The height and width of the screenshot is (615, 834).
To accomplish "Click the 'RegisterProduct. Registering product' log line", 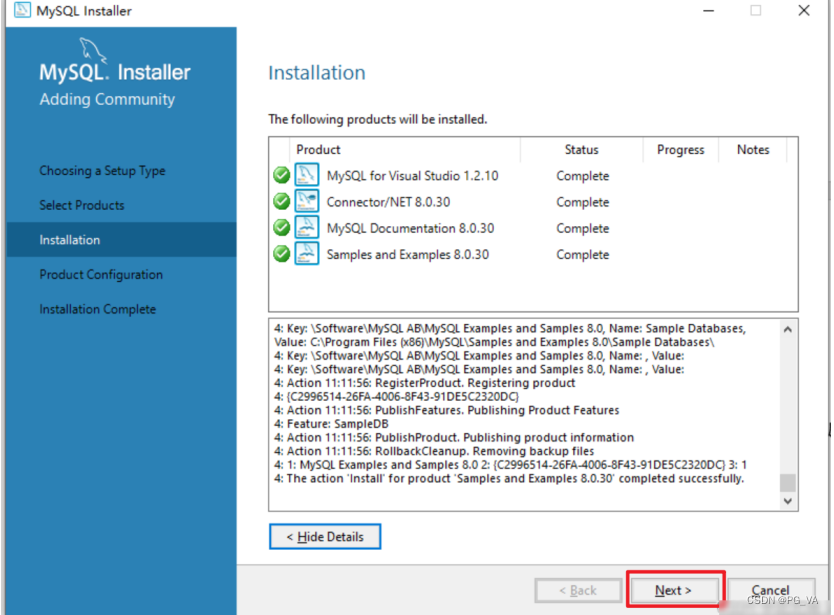I will [424, 383].
